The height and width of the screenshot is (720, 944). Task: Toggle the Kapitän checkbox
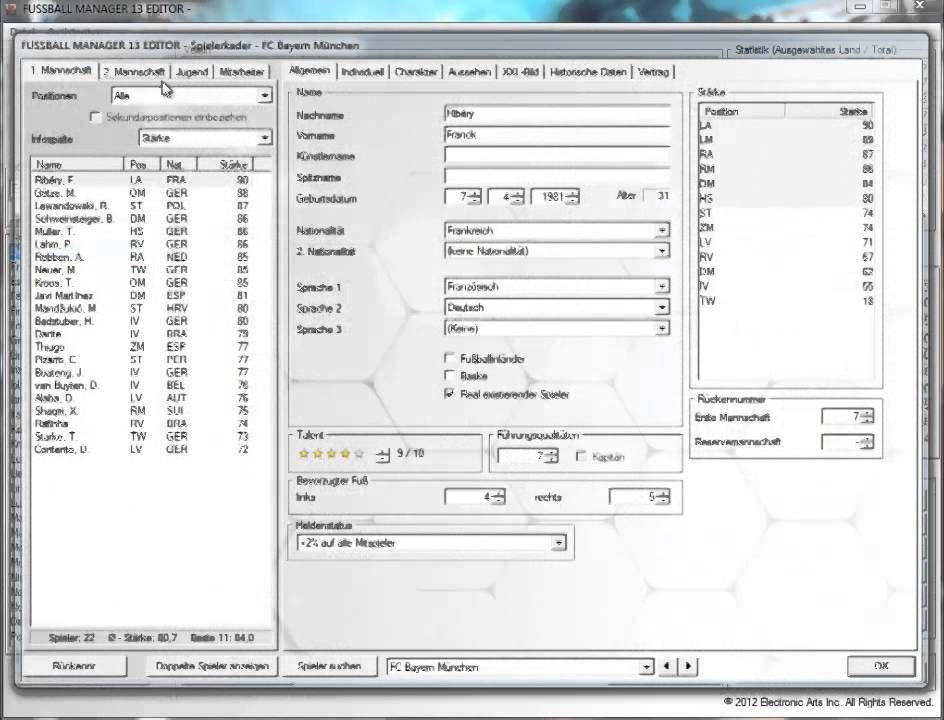pos(581,456)
